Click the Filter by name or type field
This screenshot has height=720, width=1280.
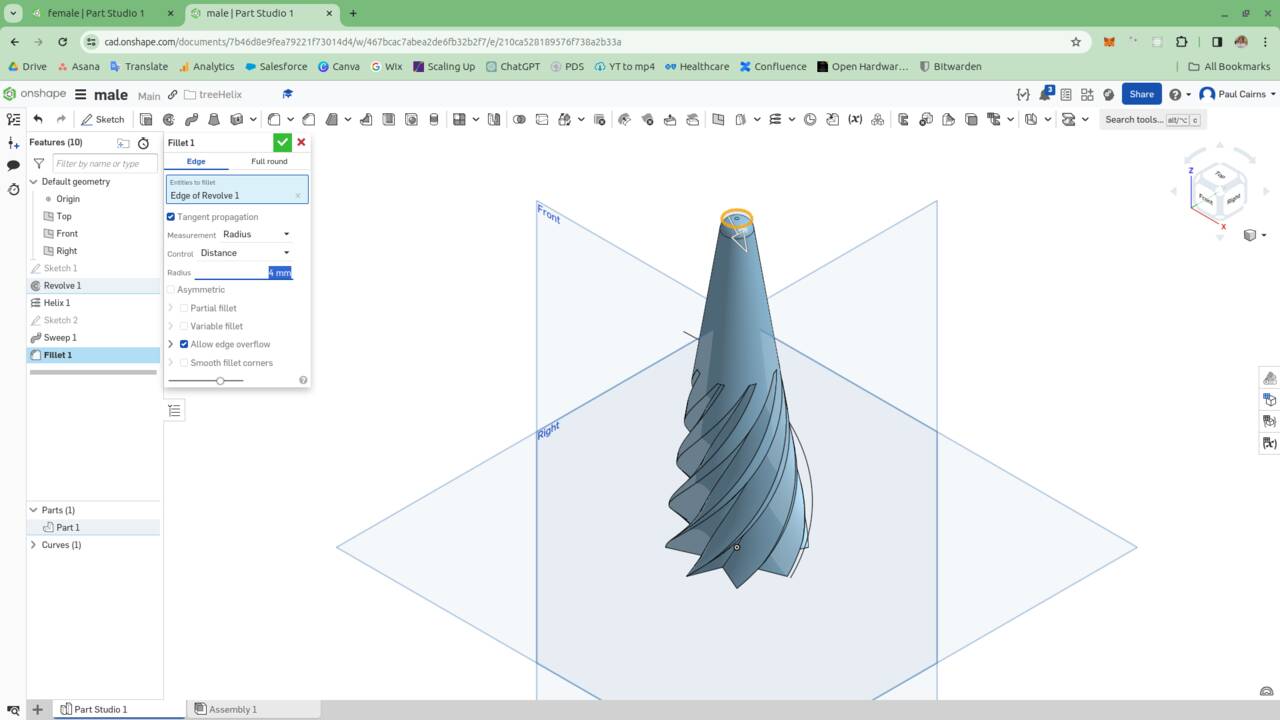point(104,163)
